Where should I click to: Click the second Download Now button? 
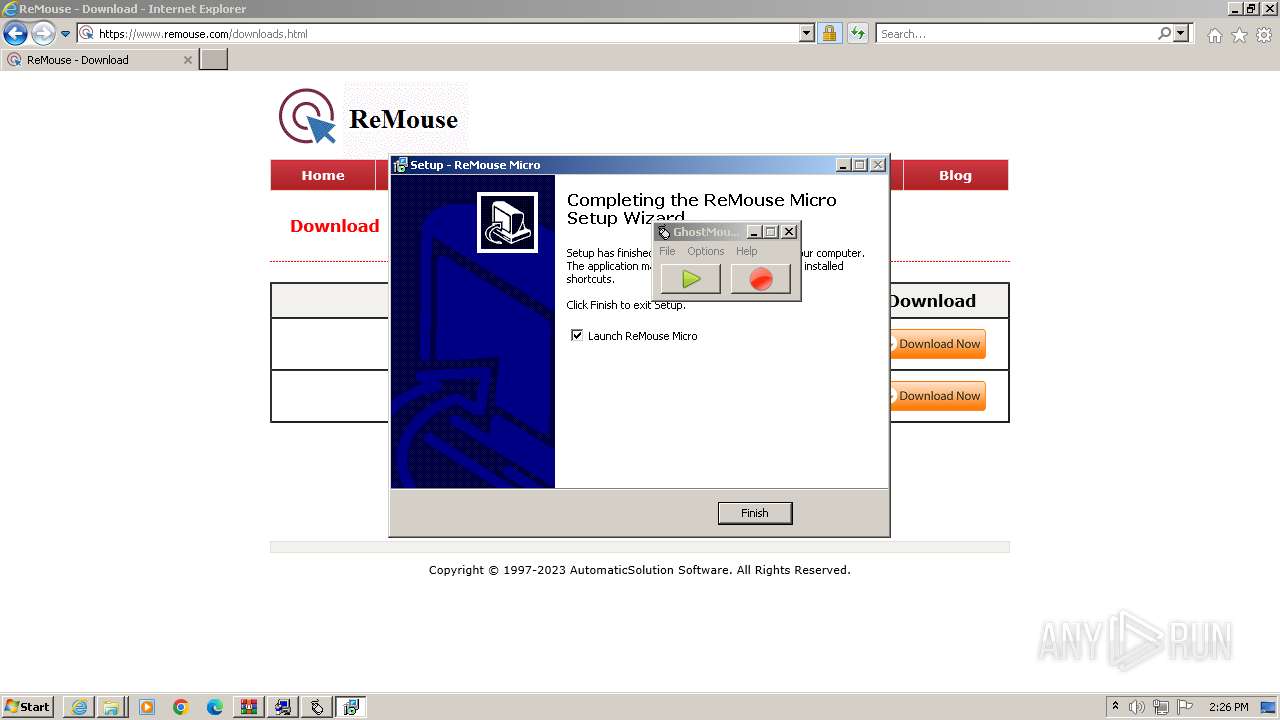point(937,396)
